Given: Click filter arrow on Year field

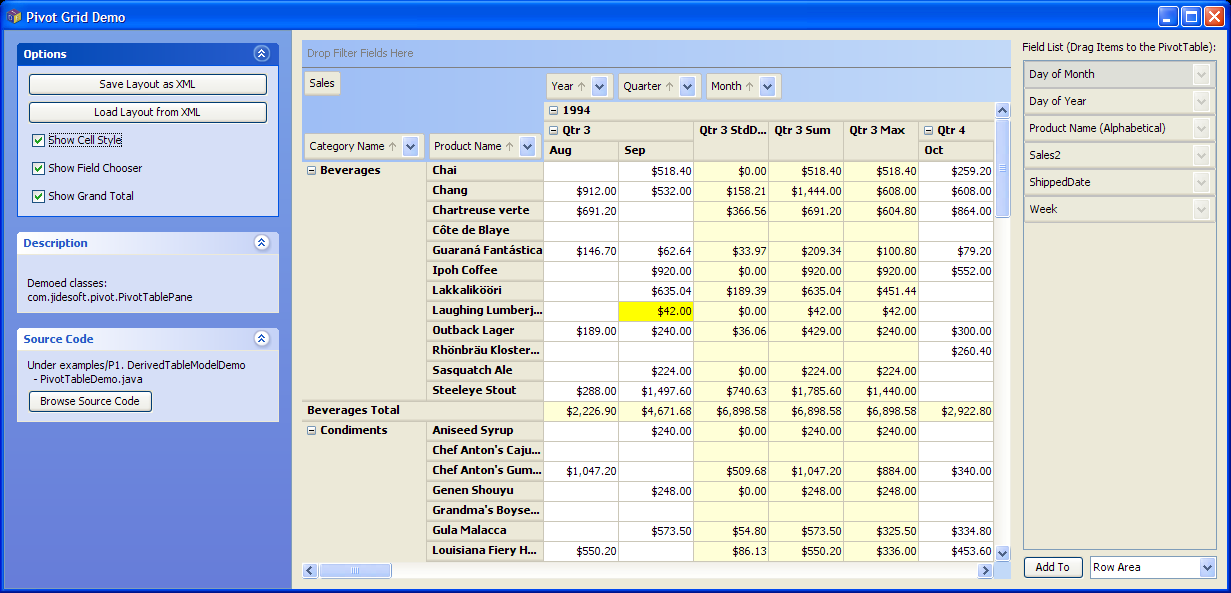Looking at the screenshot, I should click(599, 86).
